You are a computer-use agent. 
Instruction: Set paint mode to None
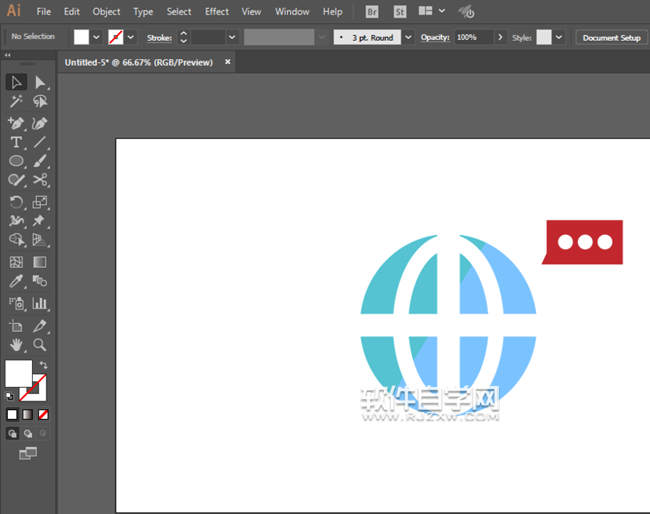point(43,414)
